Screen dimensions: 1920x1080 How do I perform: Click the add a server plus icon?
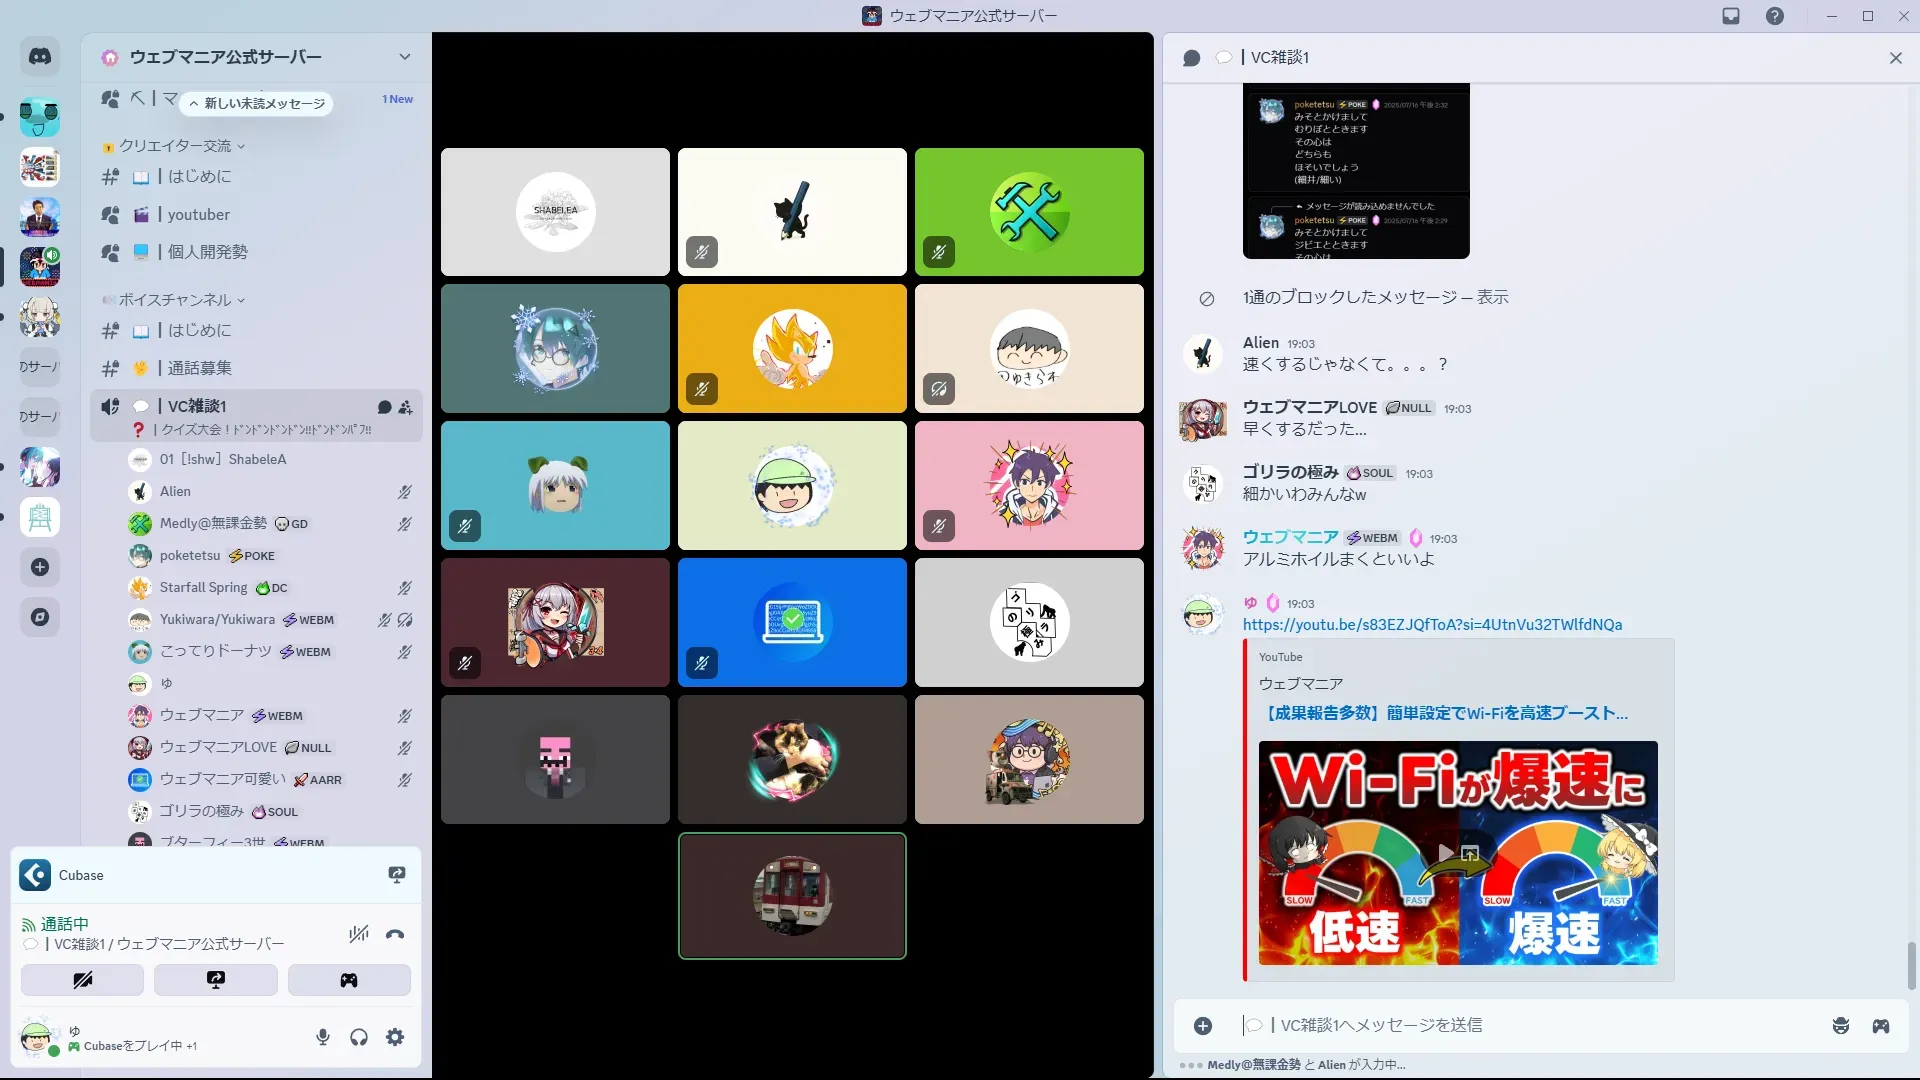[x=40, y=567]
